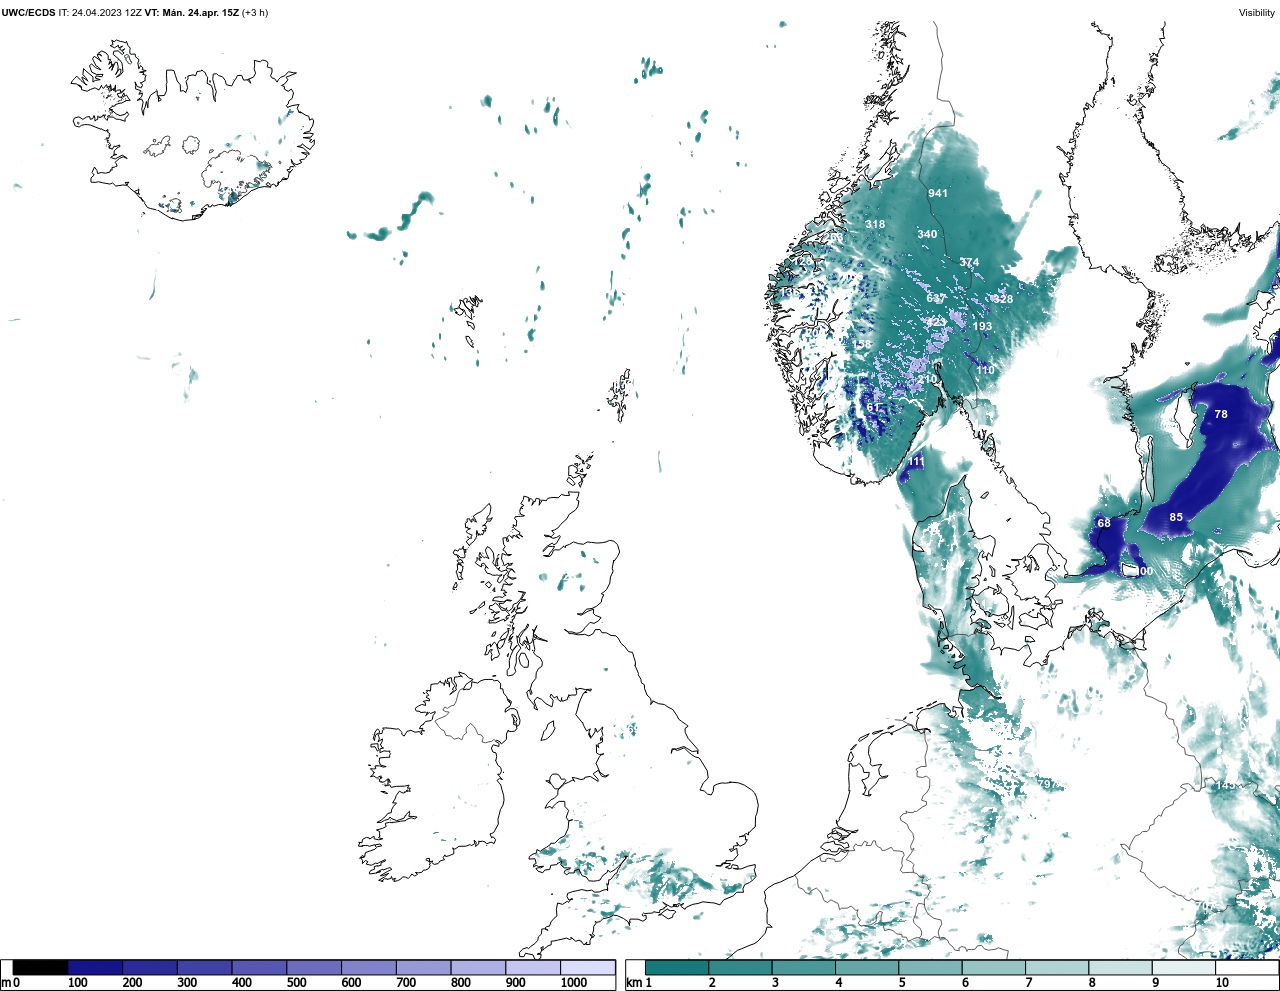
Task: Click the '68' value near southern Sweden
Action: [1104, 523]
